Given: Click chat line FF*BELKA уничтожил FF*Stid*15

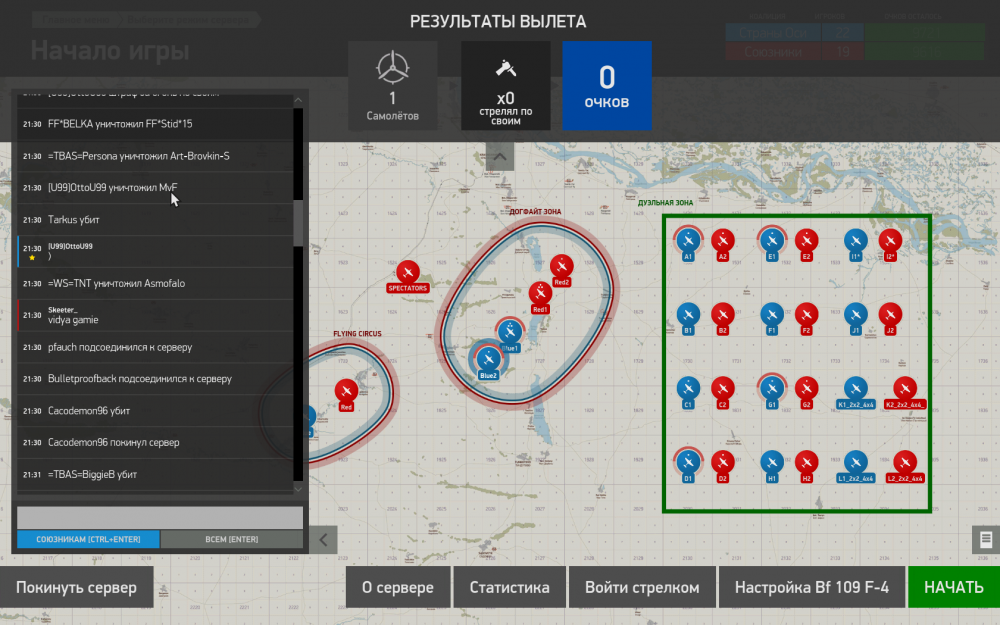Looking at the screenshot, I should click(x=155, y=124).
